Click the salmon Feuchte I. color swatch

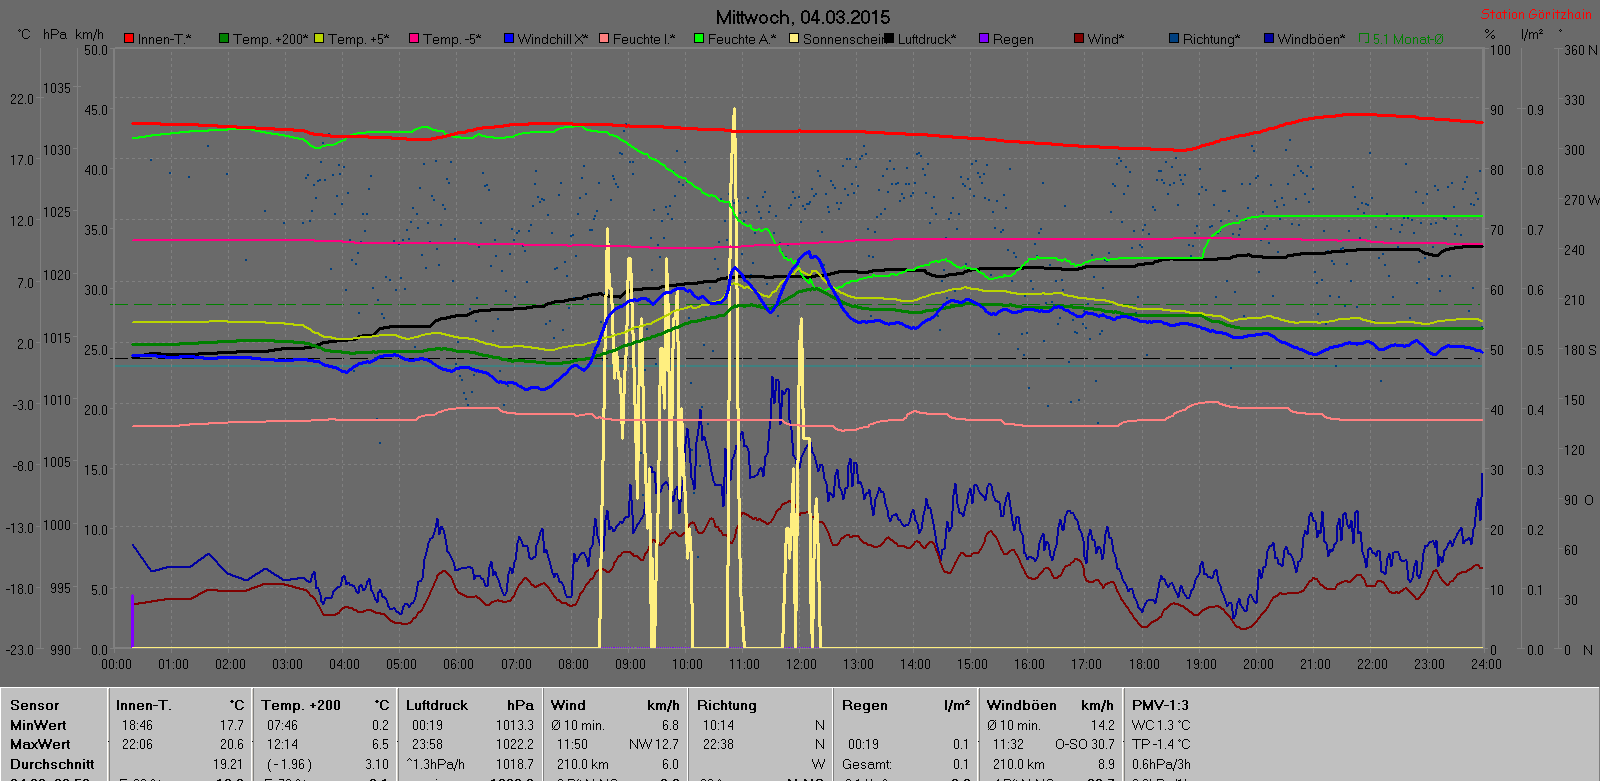[x=604, y=39]
